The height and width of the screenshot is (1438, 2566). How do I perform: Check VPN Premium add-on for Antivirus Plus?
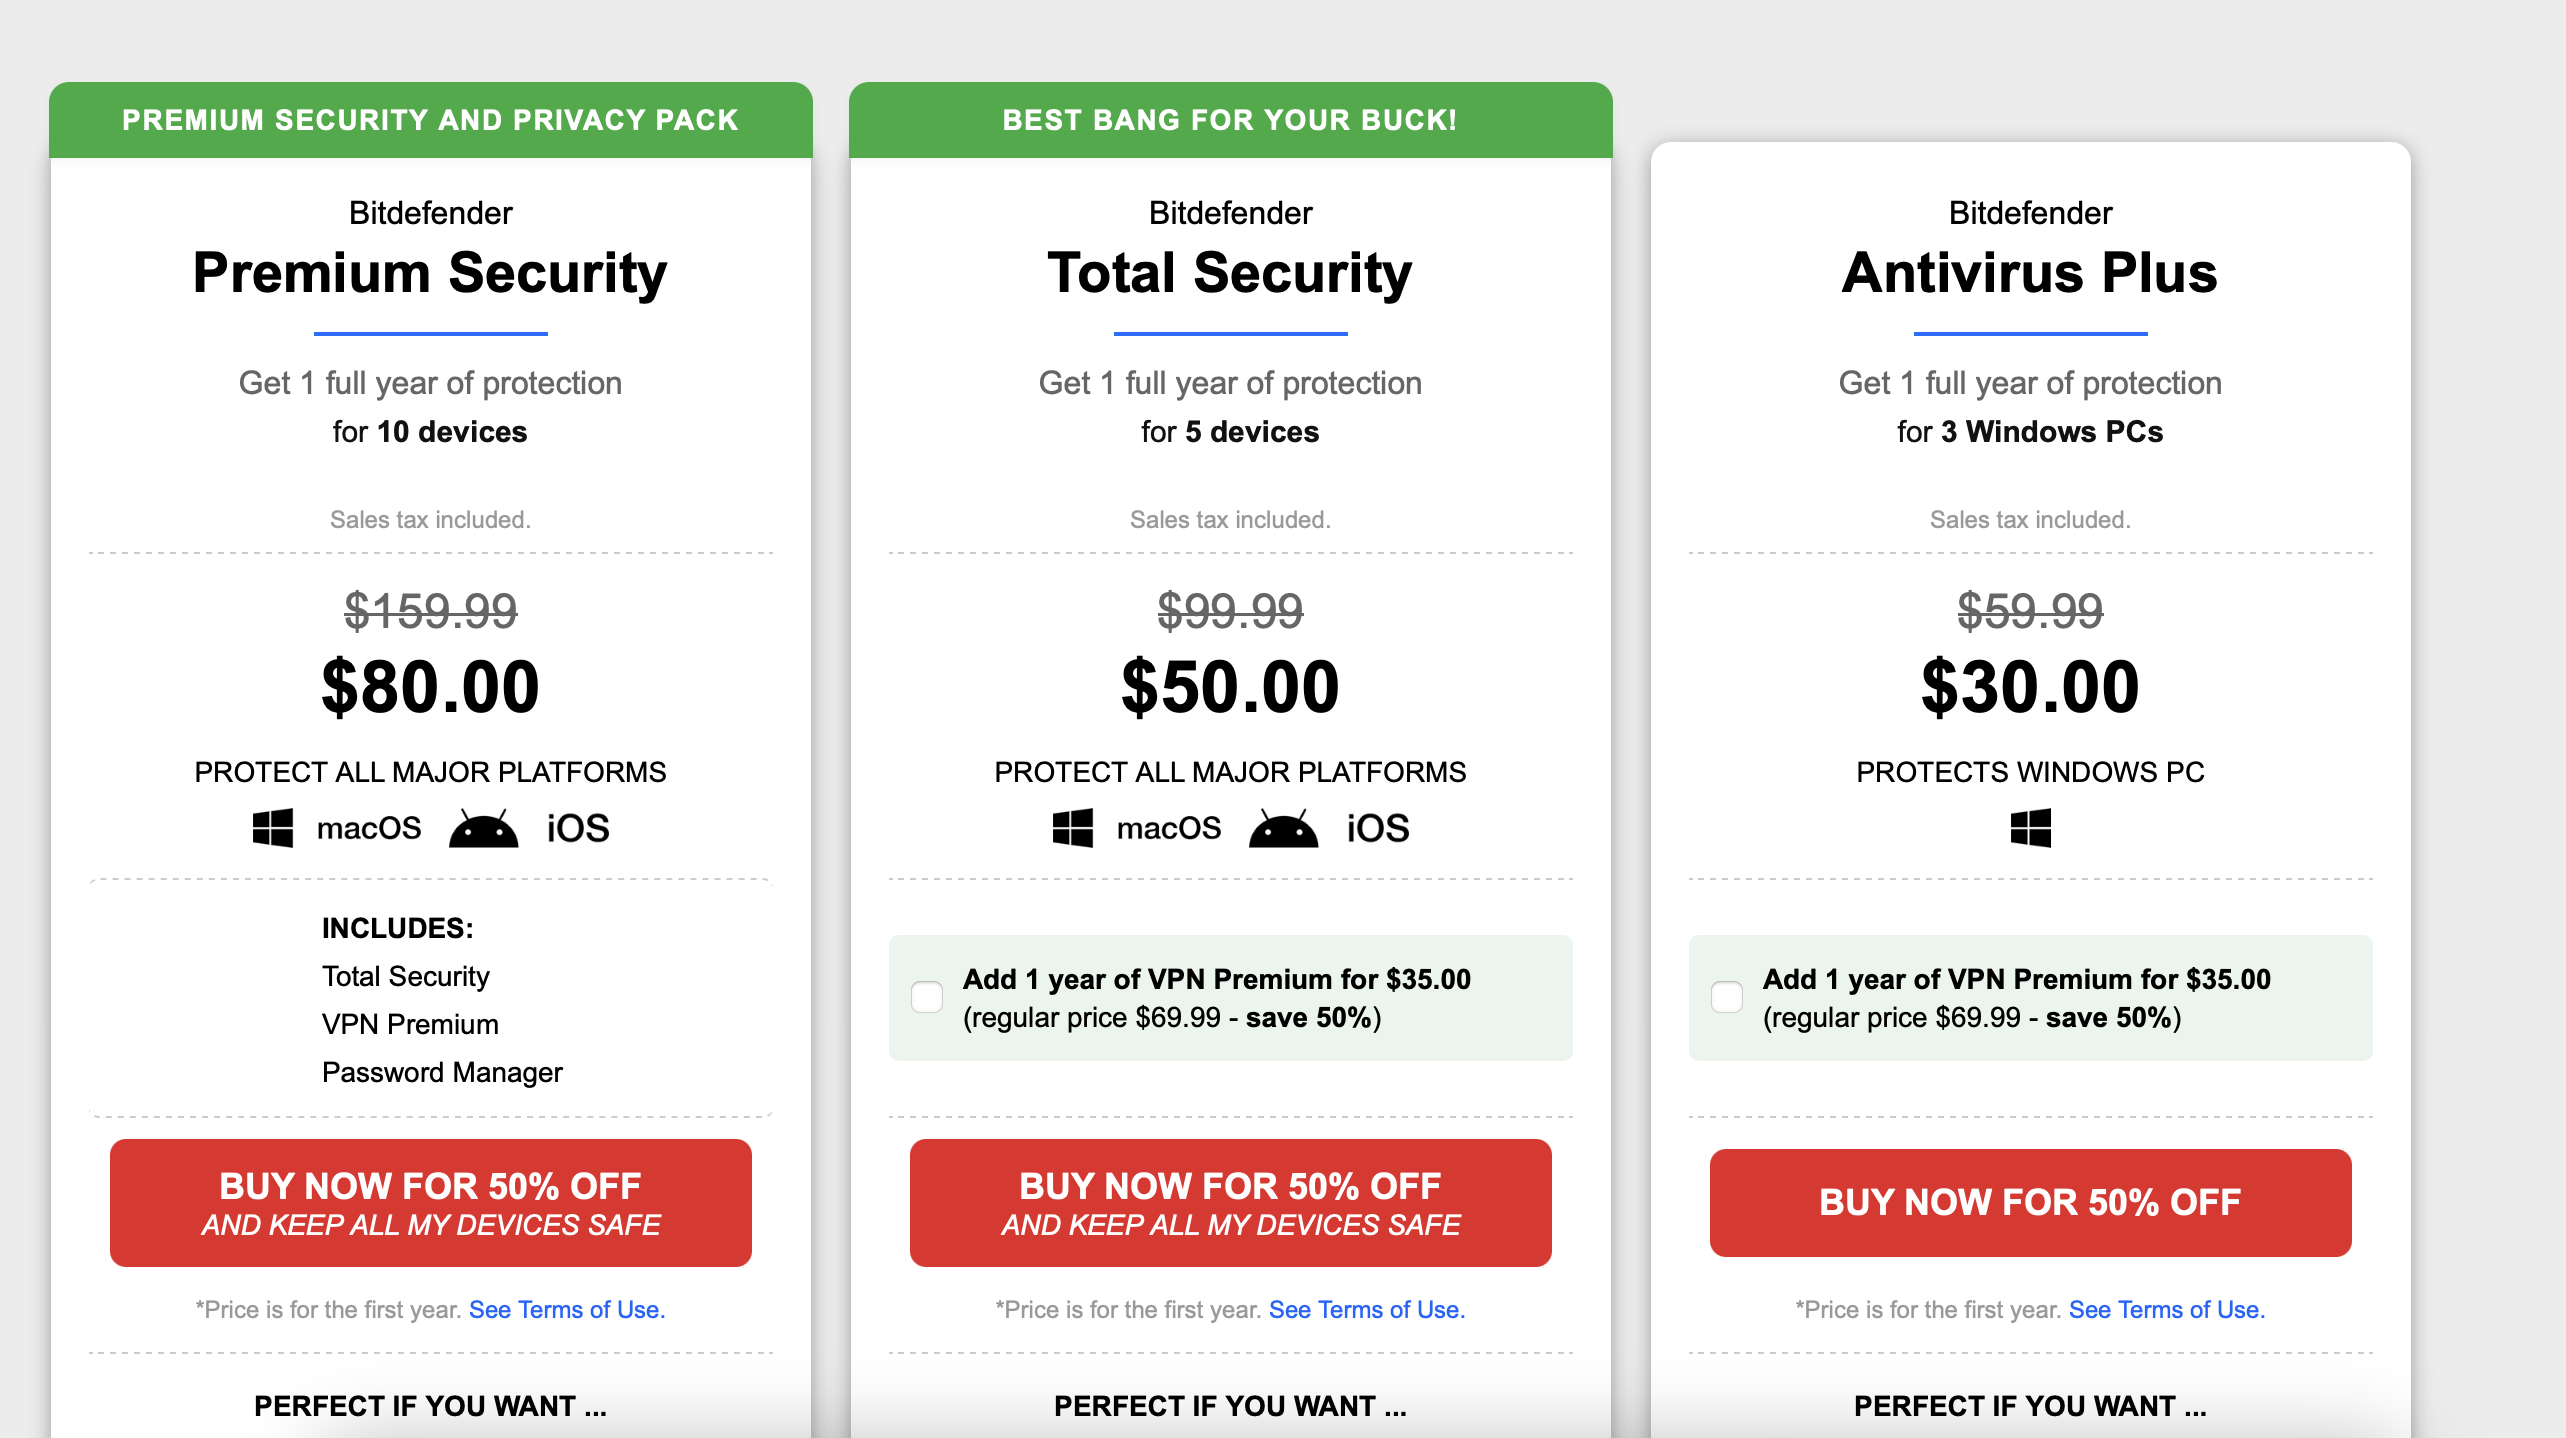tap(1727, 997)
